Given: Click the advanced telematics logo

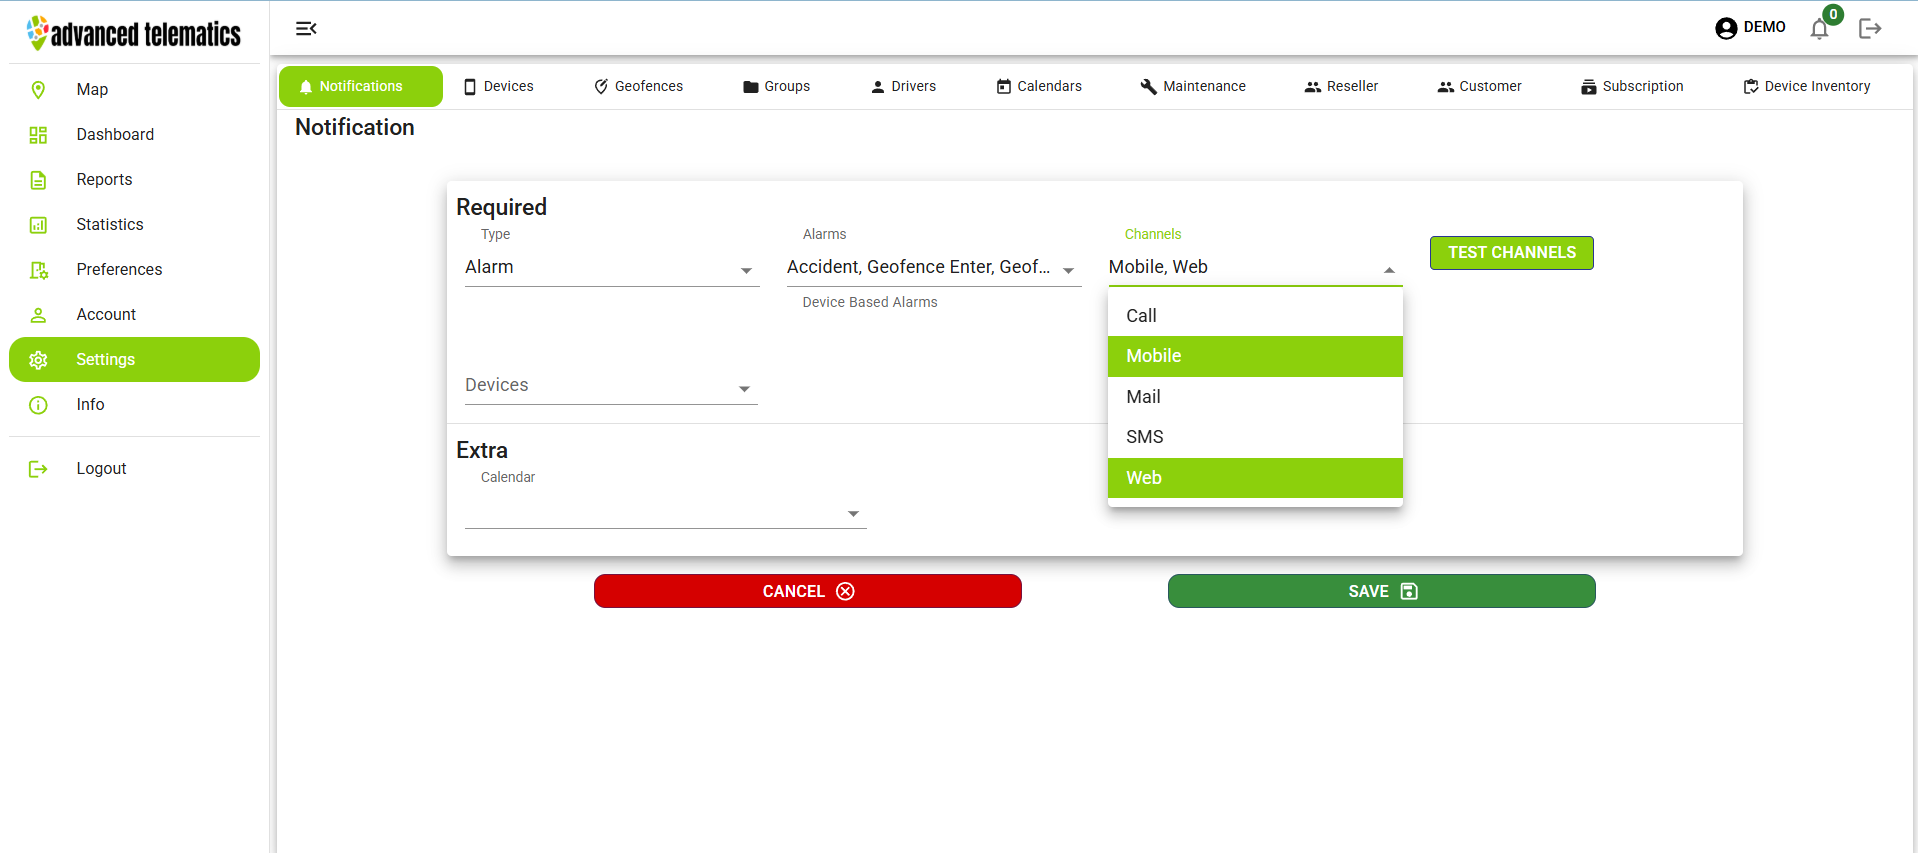Looking at the screenshot, I should click(x=134, y=33).
